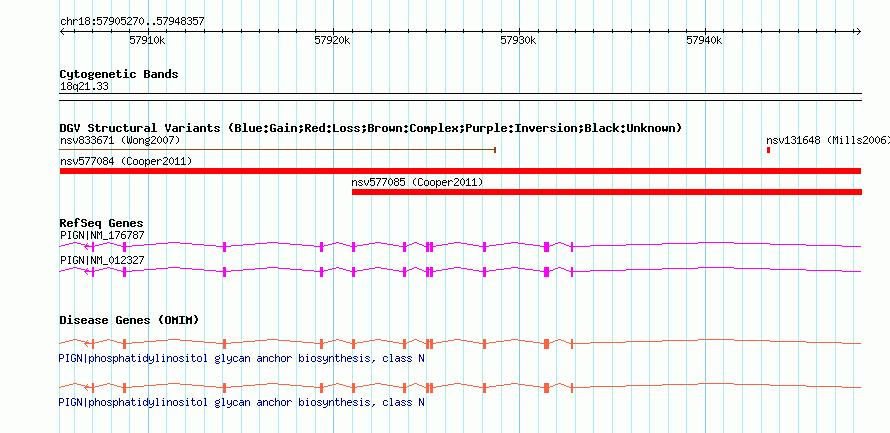Click the RefSeq Genes track title
The height and width of the screenshot is (433, 890).
102,223
